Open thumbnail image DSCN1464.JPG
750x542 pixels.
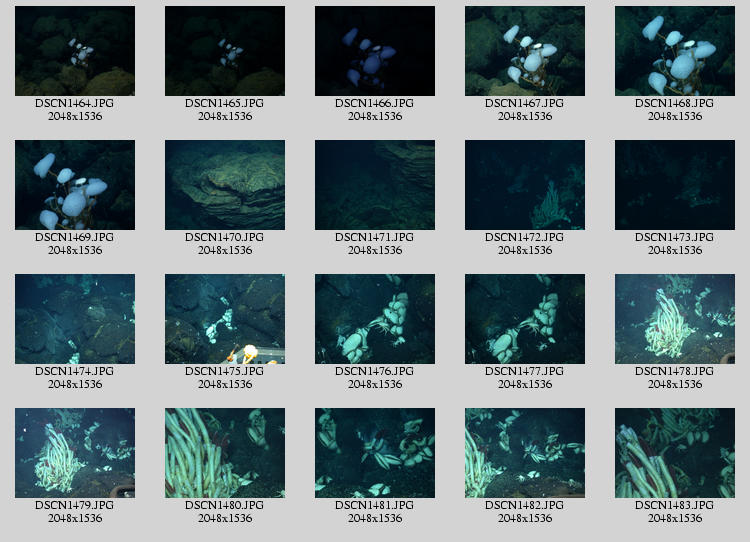75,51
